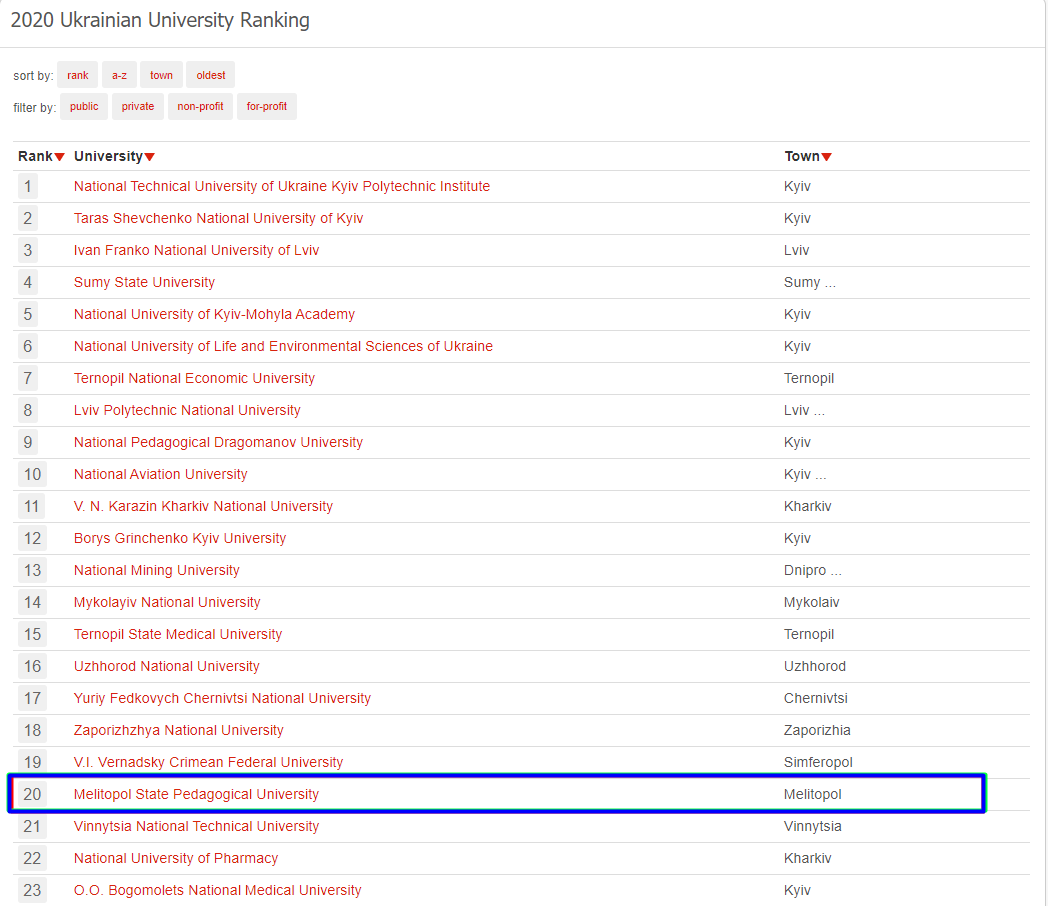Open Melitopol State Pedagogical University link
This screenshot has width=1048, height=906.
pyautogui.click(x=196, y=794)
